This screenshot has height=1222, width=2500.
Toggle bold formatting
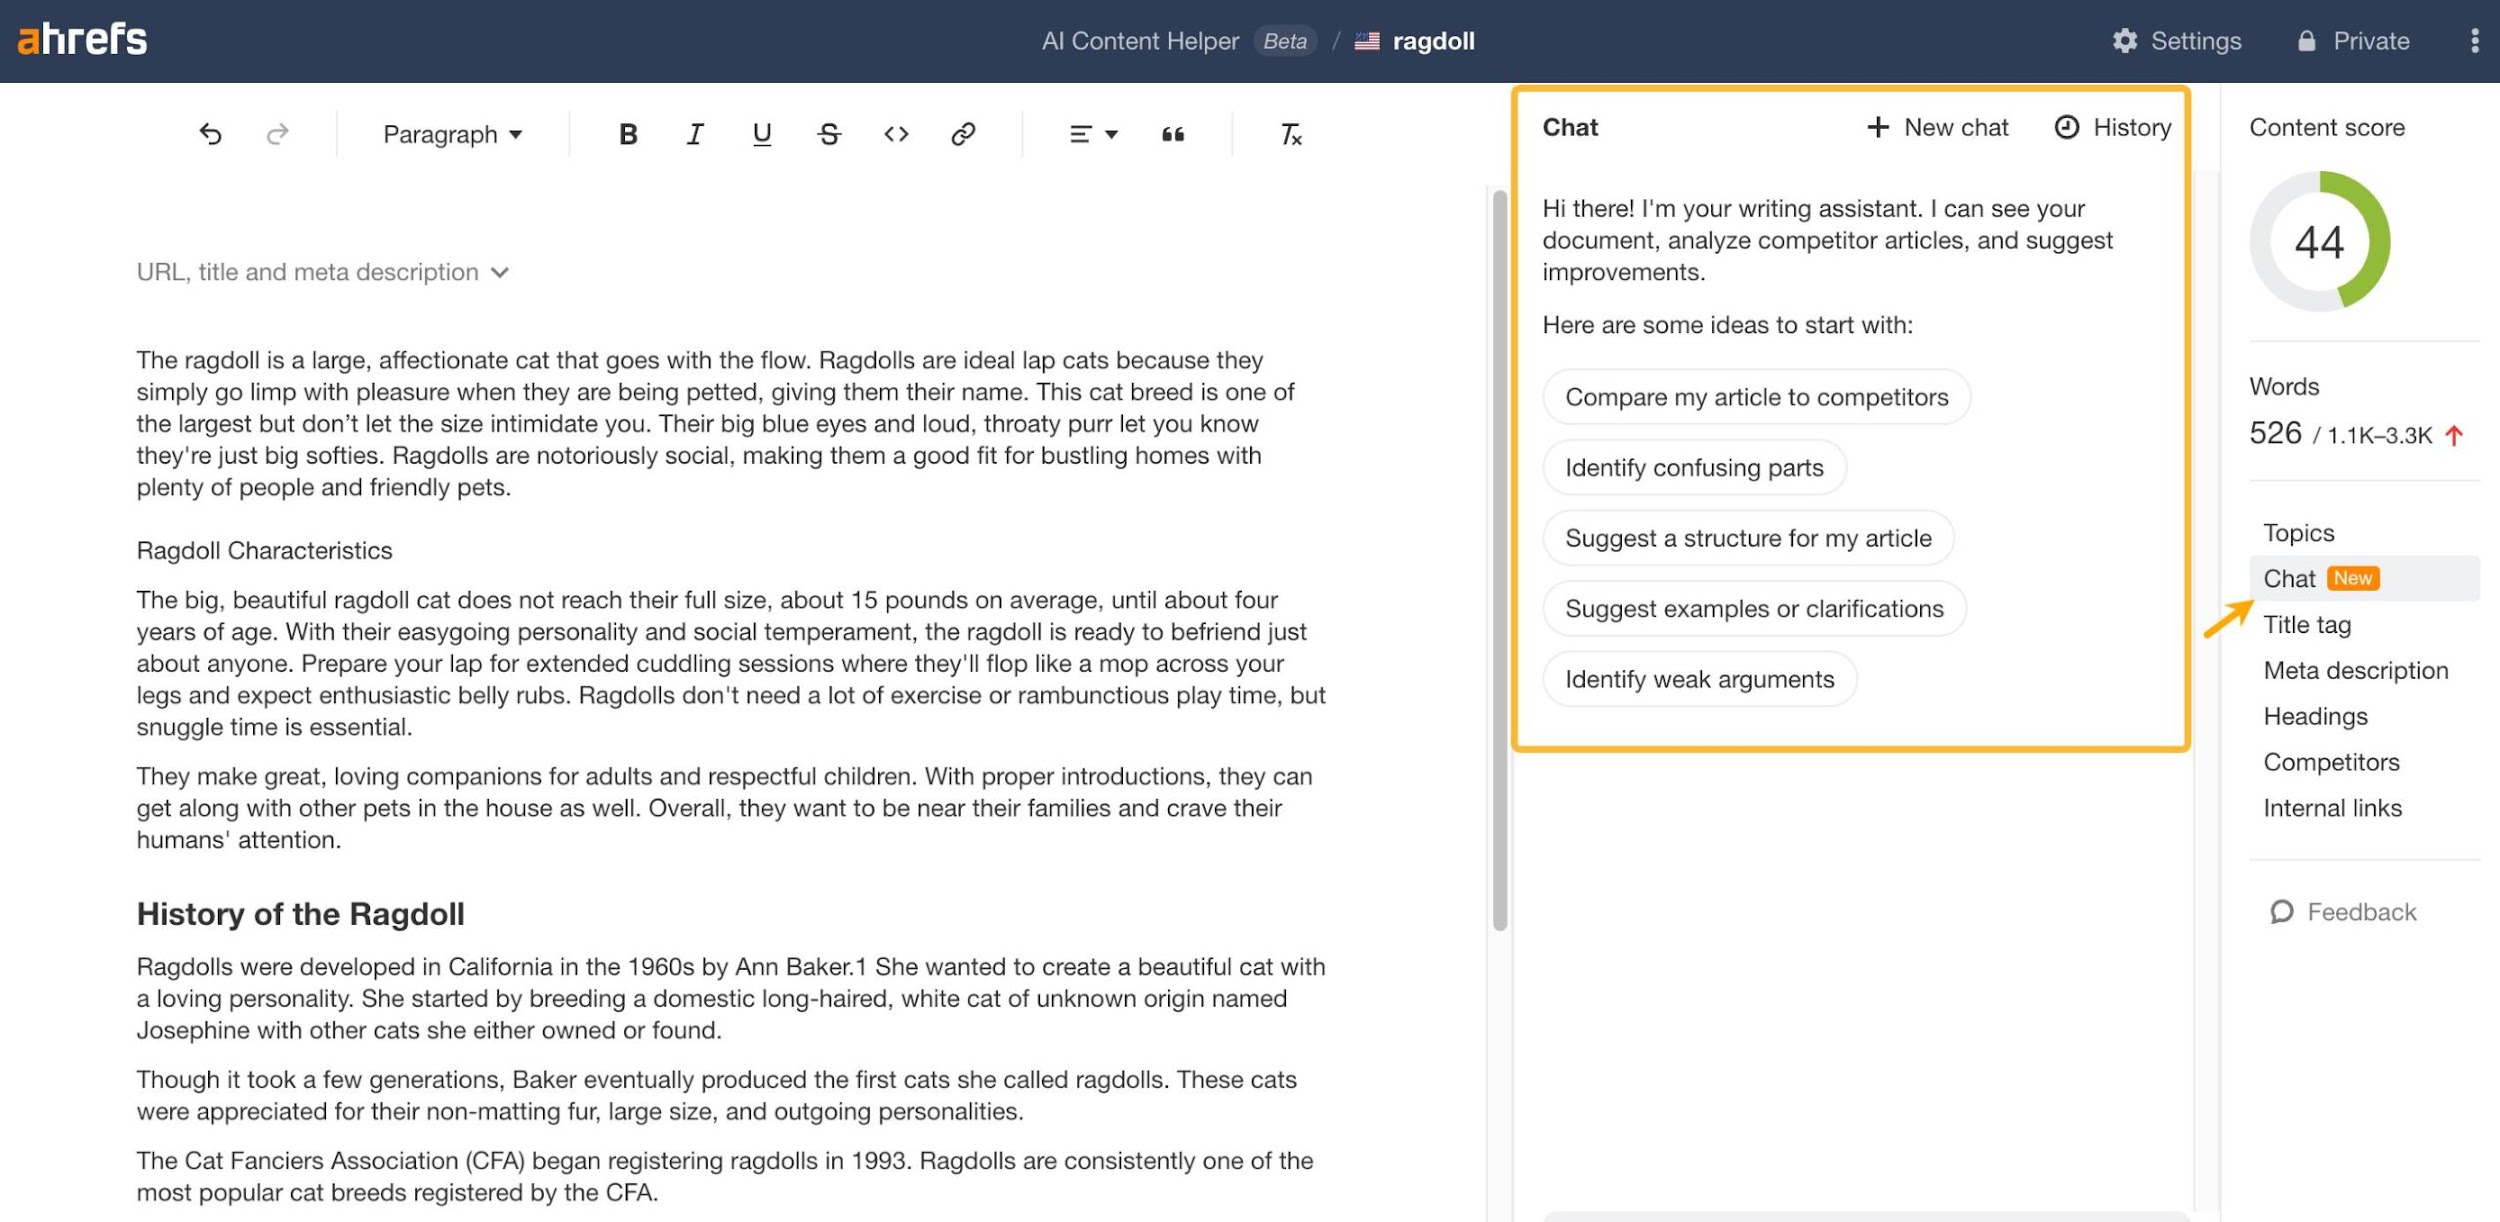628,134
